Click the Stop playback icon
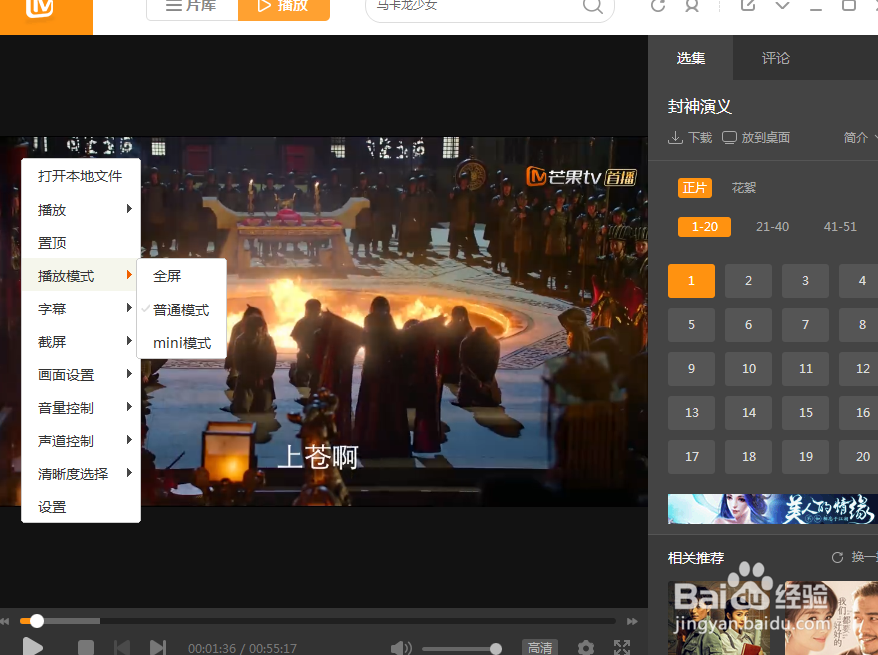This screenshot has height=655, width=878. [x=86, y=647]
